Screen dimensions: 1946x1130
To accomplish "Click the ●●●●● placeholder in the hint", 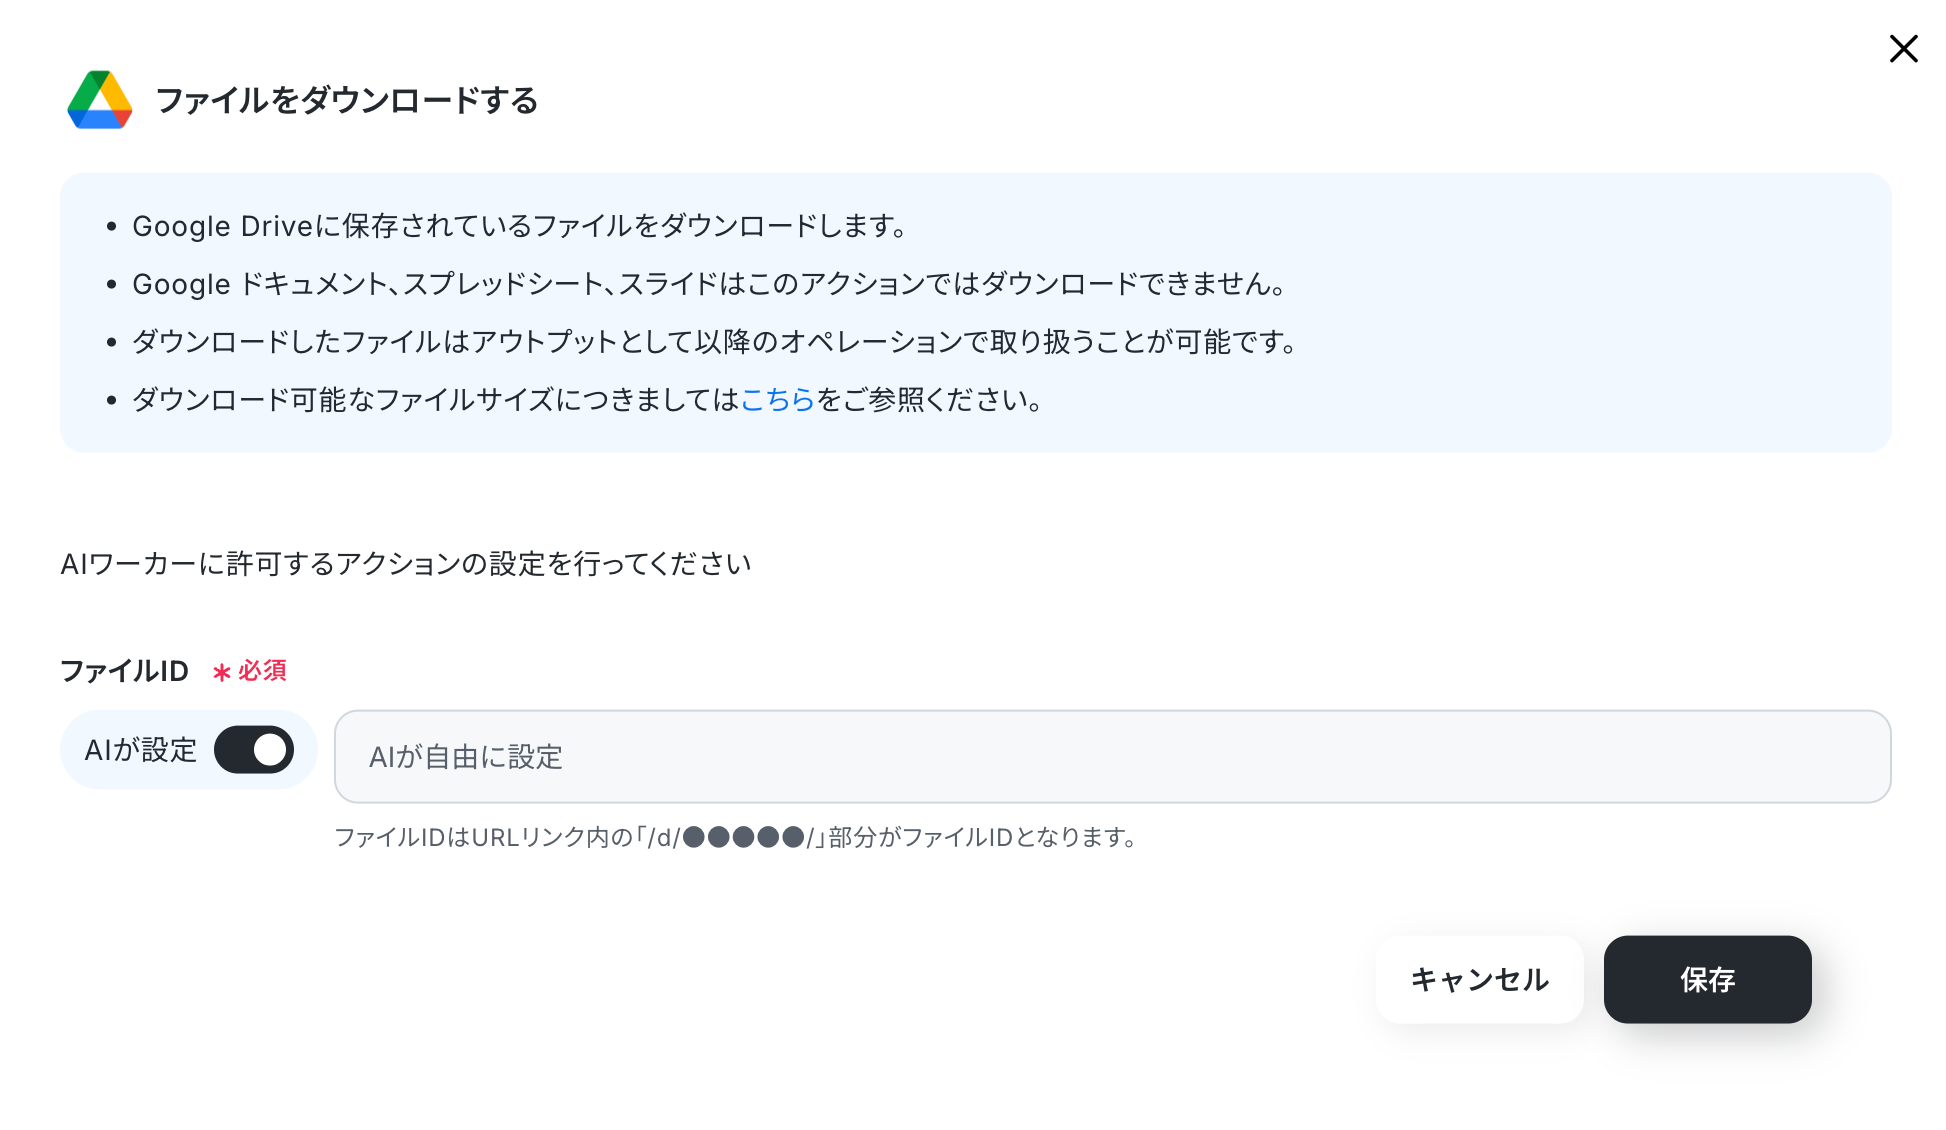I will coord(743,837).
